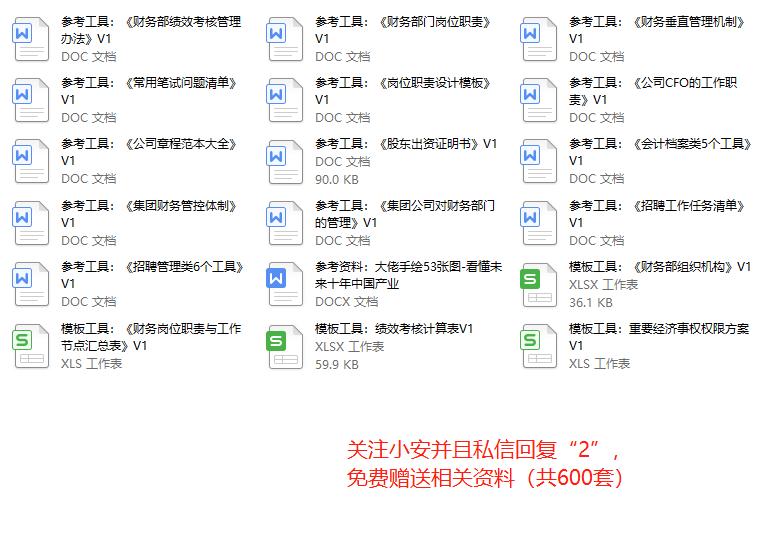Click DOC 文档 label under 股东出资证明书
765x552 pixels.
[x=343, y=162]
